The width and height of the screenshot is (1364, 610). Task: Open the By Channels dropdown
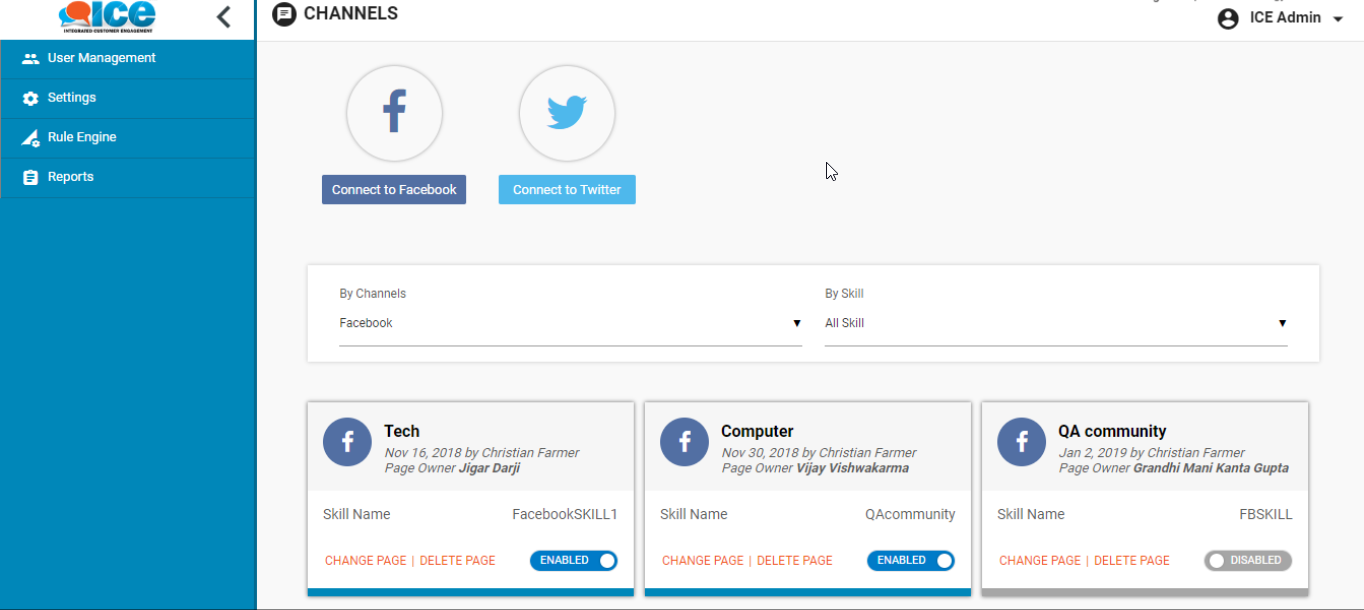tap(570, 323)
